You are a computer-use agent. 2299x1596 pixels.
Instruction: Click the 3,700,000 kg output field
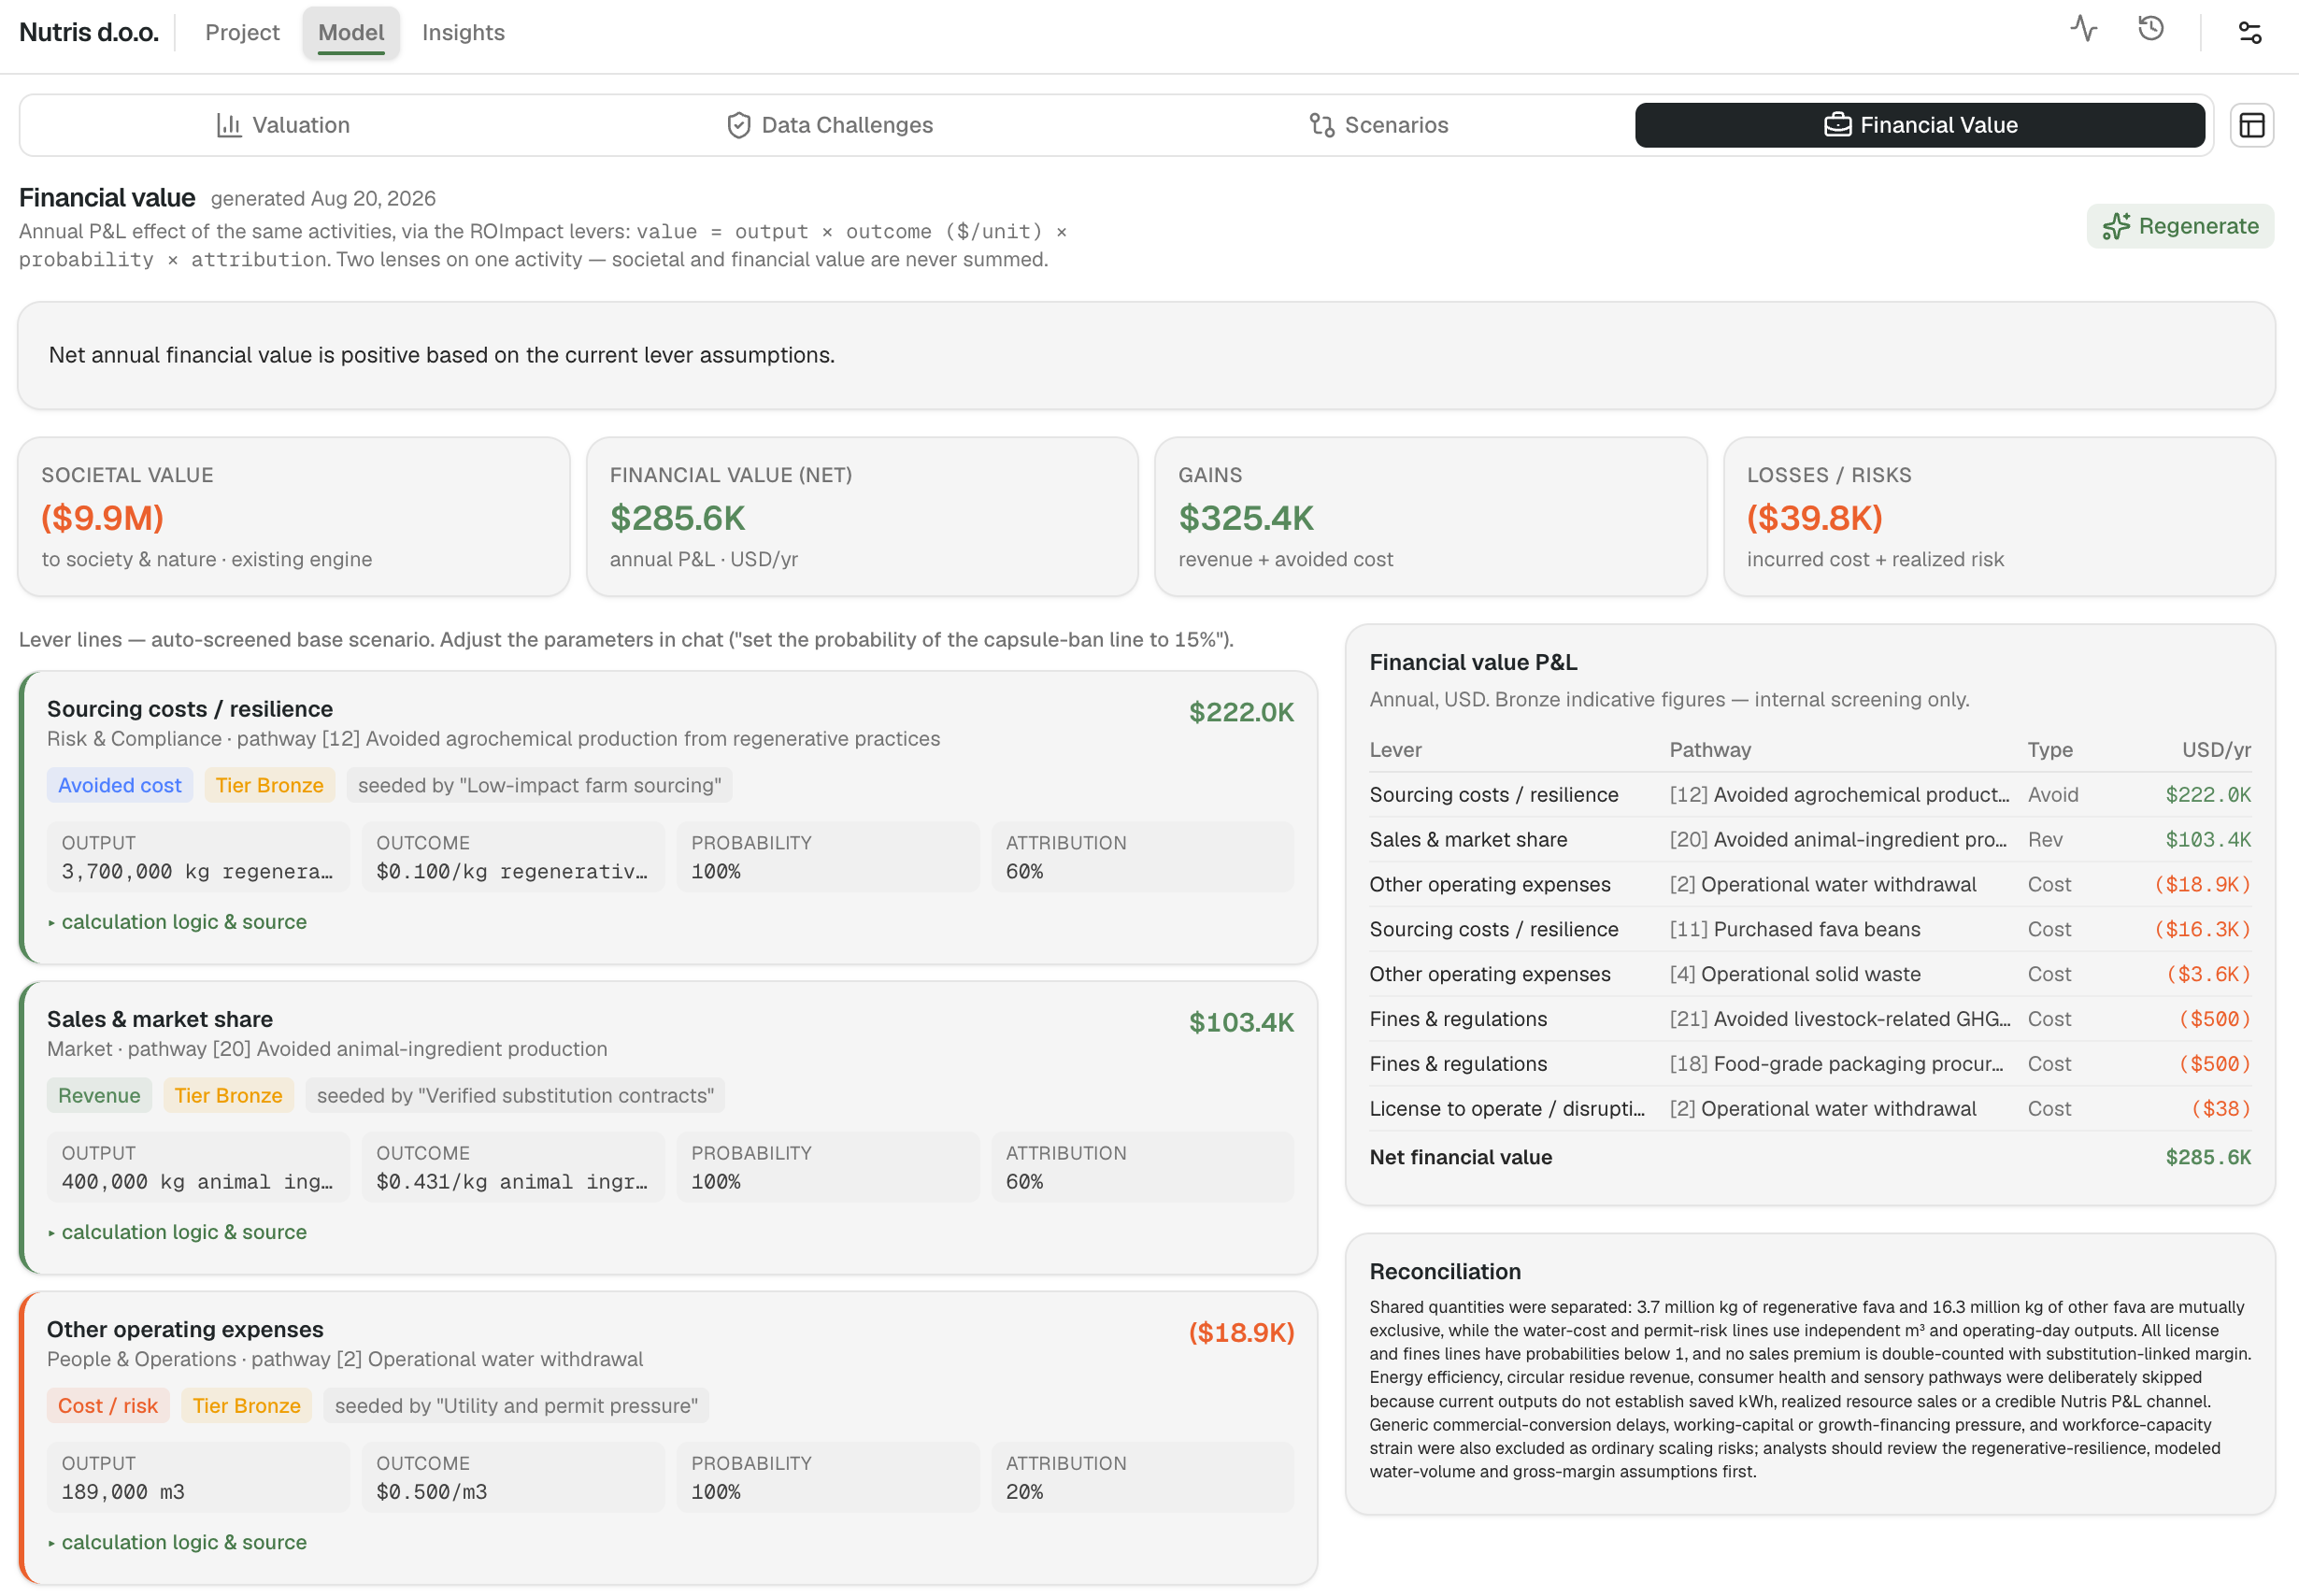(199, 857)
